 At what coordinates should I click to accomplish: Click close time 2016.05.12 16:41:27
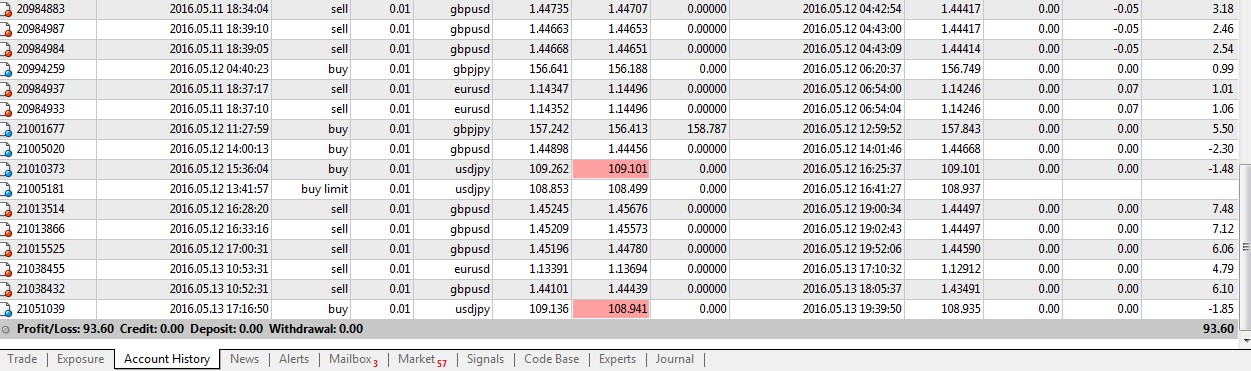point(852,189)
